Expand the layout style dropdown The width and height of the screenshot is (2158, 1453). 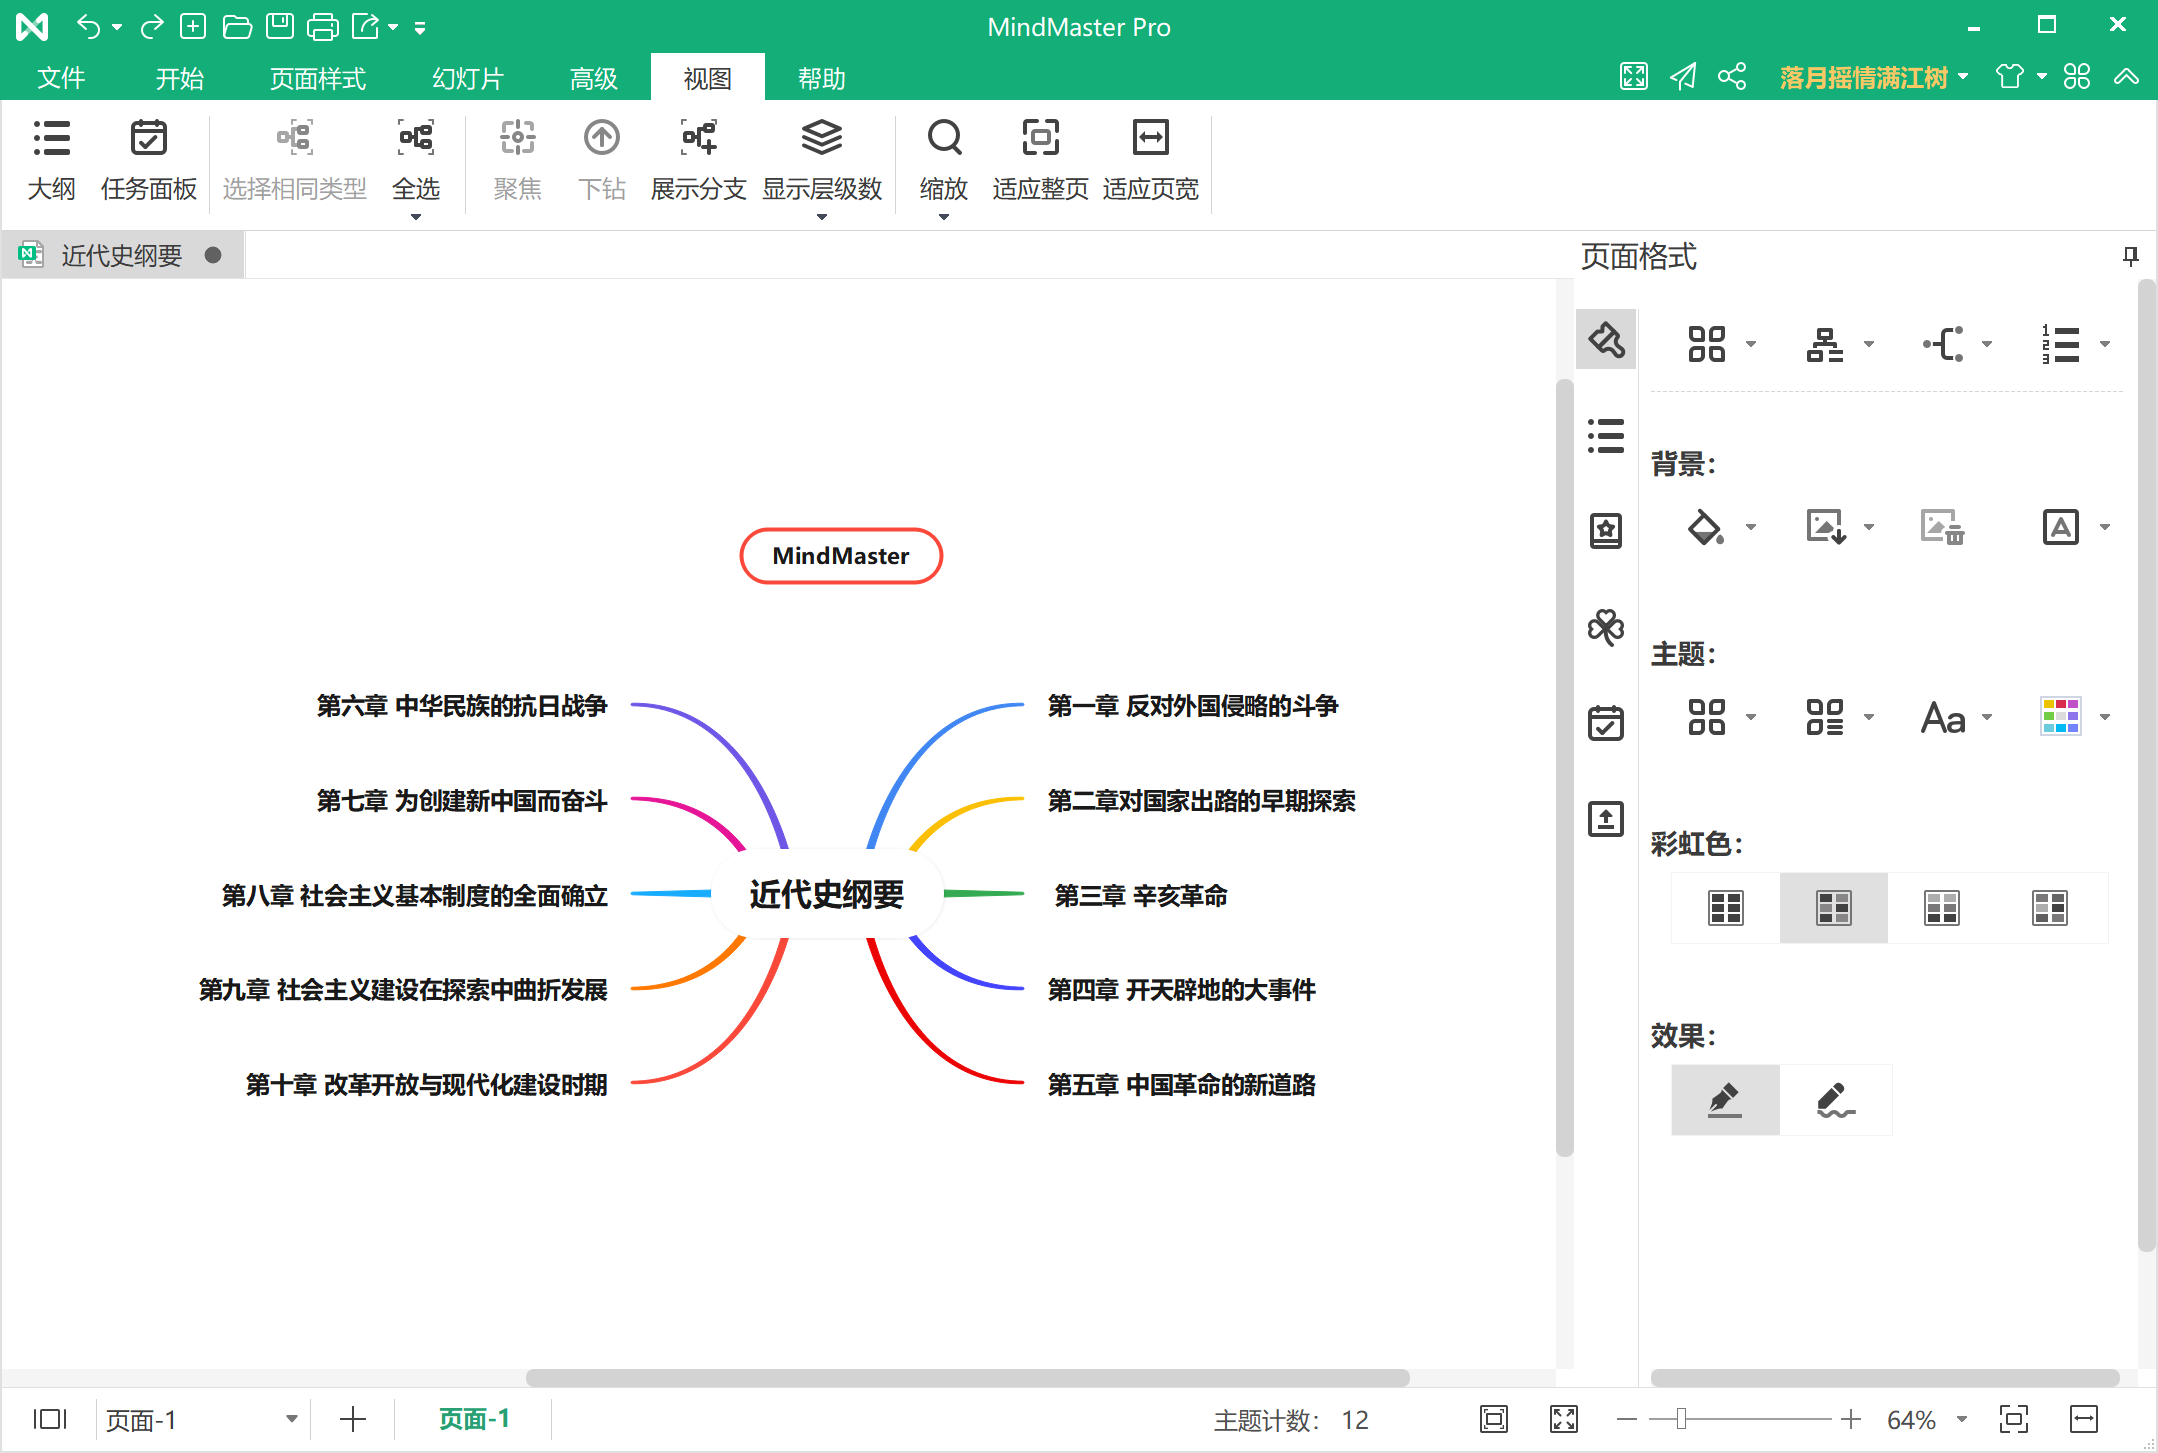(1751, 344)
